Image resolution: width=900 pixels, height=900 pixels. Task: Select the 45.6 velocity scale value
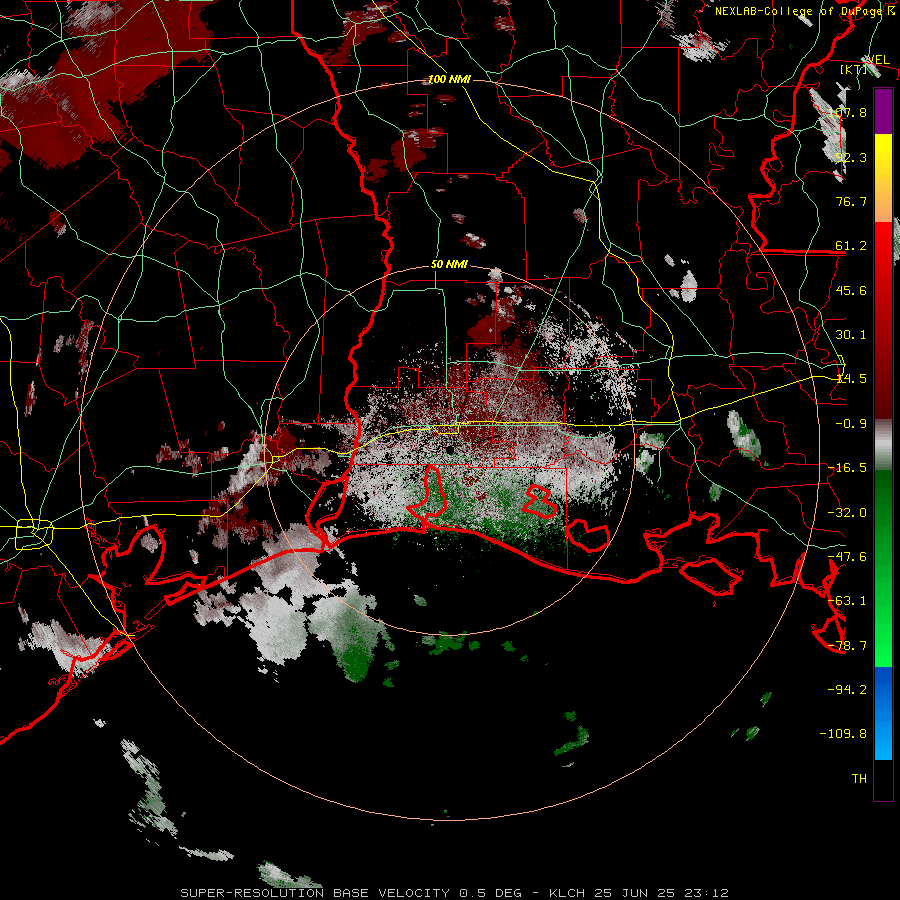click(851, 290)
